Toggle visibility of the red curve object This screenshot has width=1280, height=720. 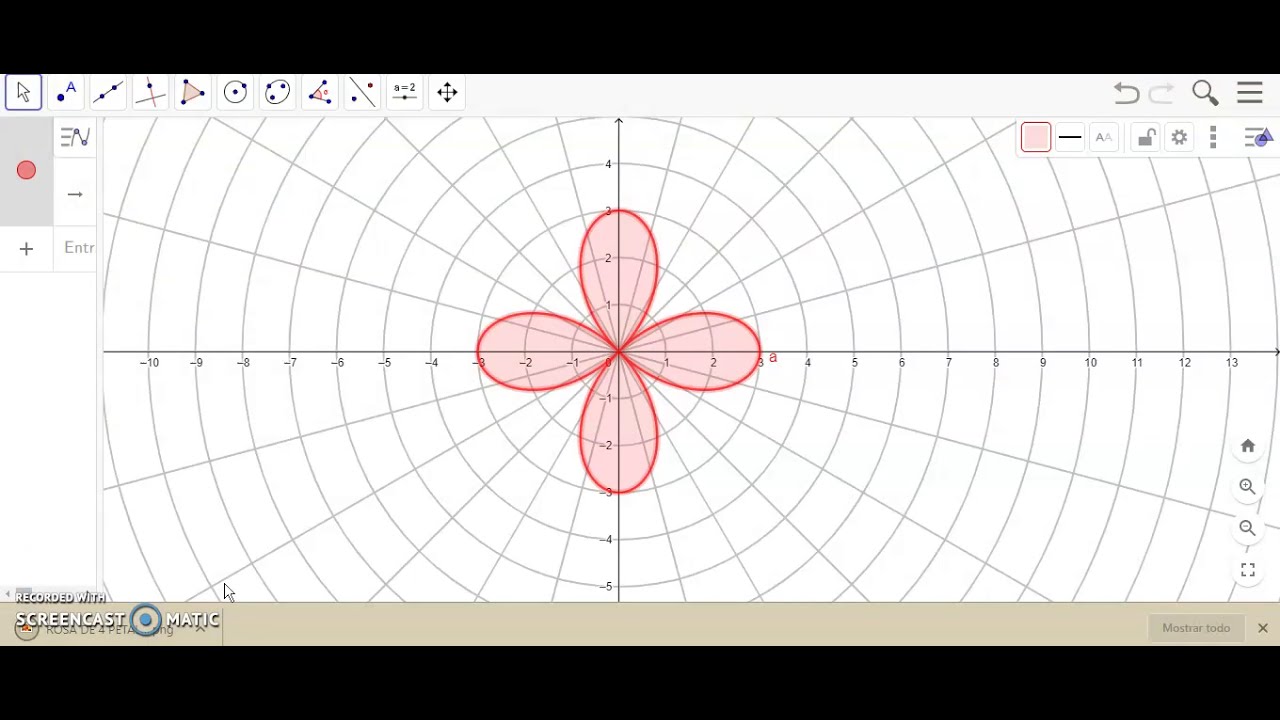(26, 171)
